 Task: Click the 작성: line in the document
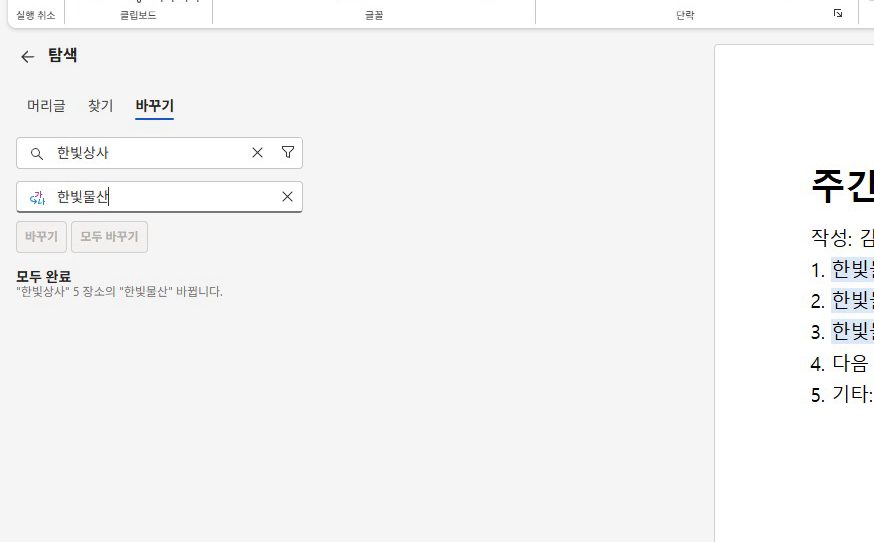click(x=842, y=238)
